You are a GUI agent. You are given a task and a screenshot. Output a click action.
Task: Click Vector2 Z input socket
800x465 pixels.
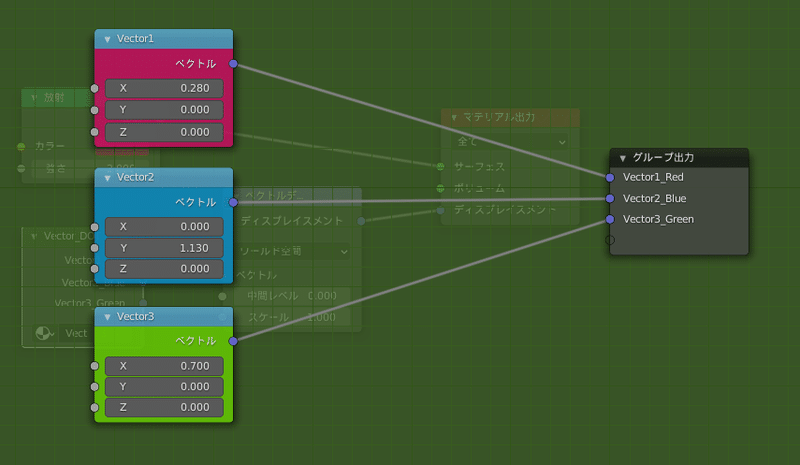point(94,269)
